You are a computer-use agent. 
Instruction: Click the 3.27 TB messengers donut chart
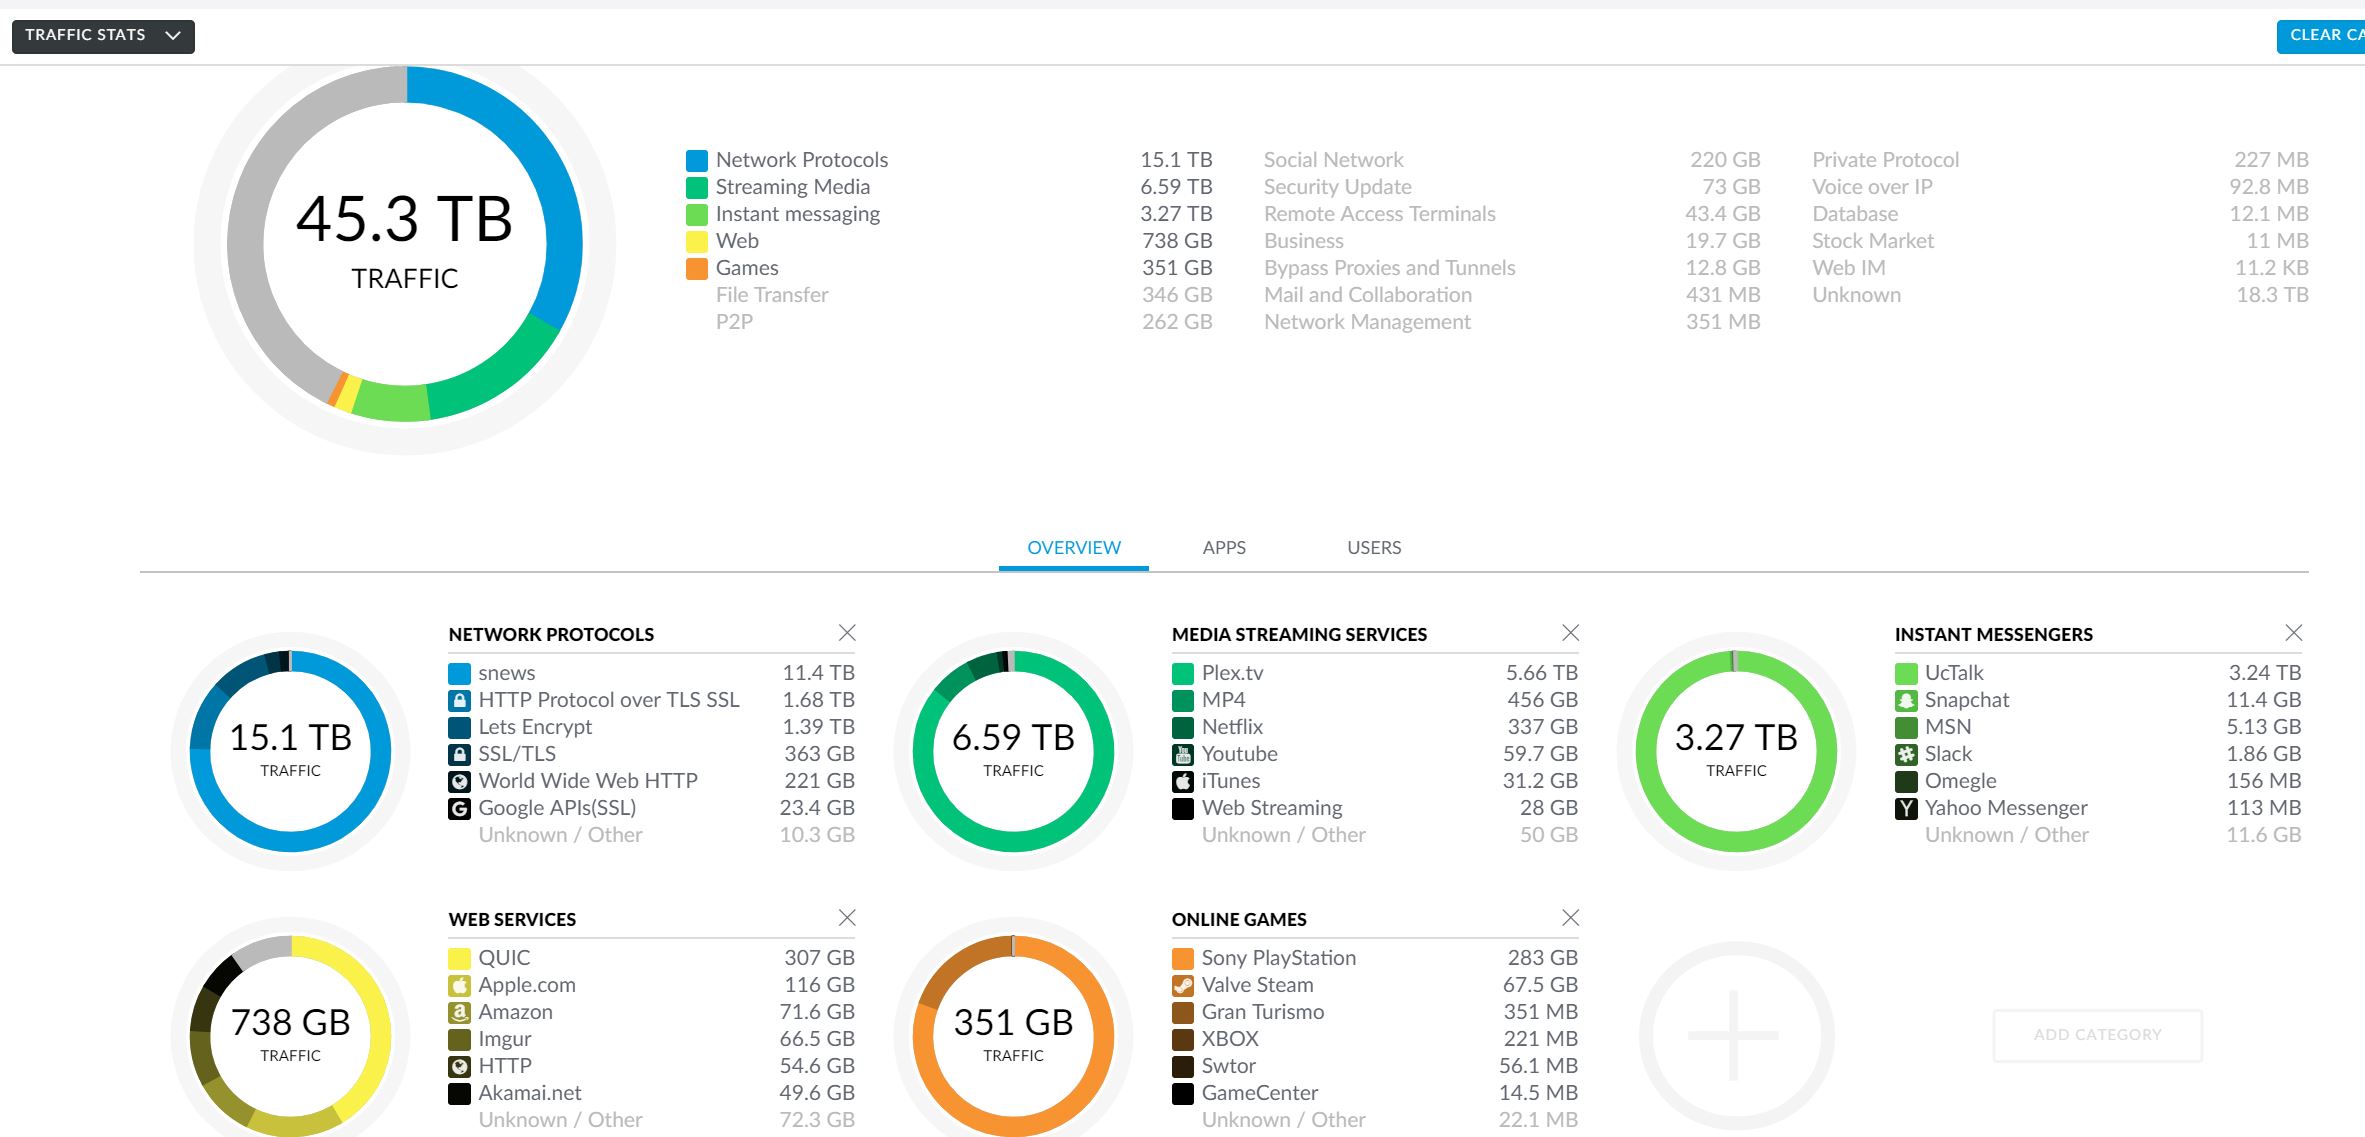[x=1736, y=751]
